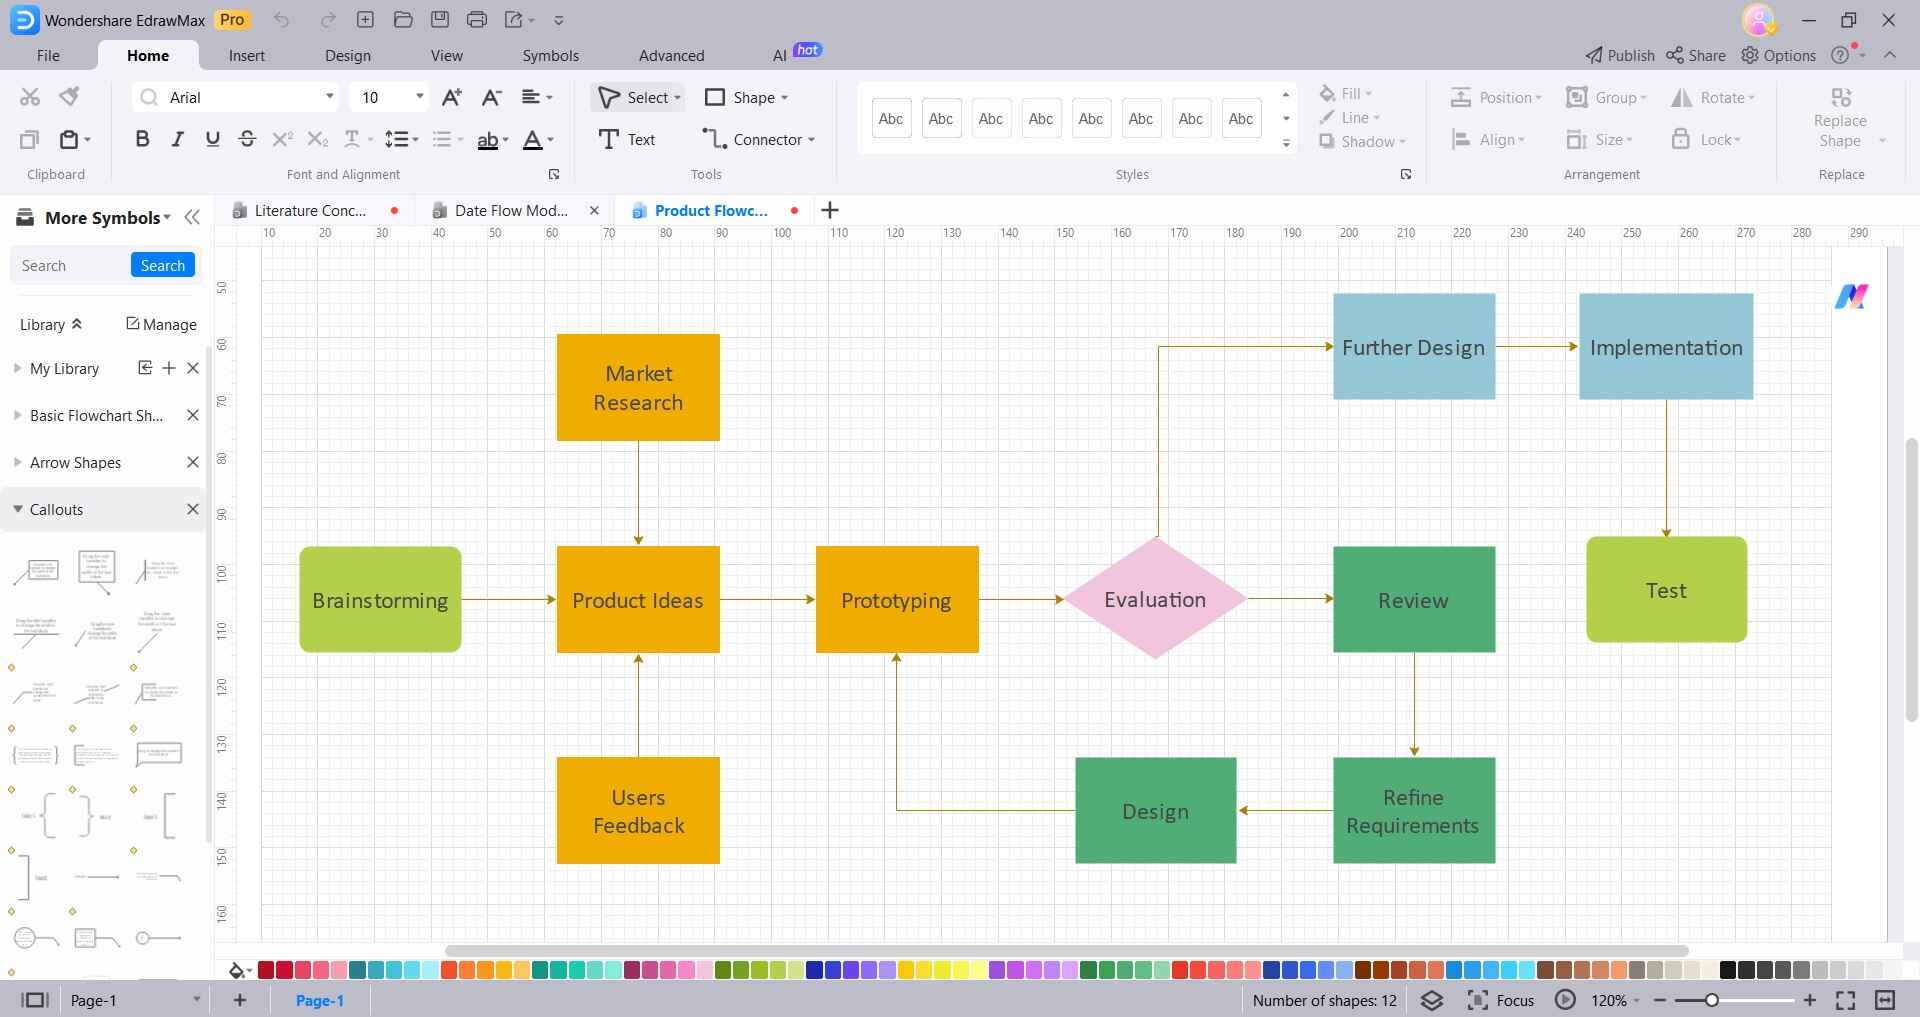Open the page layout panel icon
Screen dimensions: 1920x1017
pyautogui.click(x=35, y=1000)
